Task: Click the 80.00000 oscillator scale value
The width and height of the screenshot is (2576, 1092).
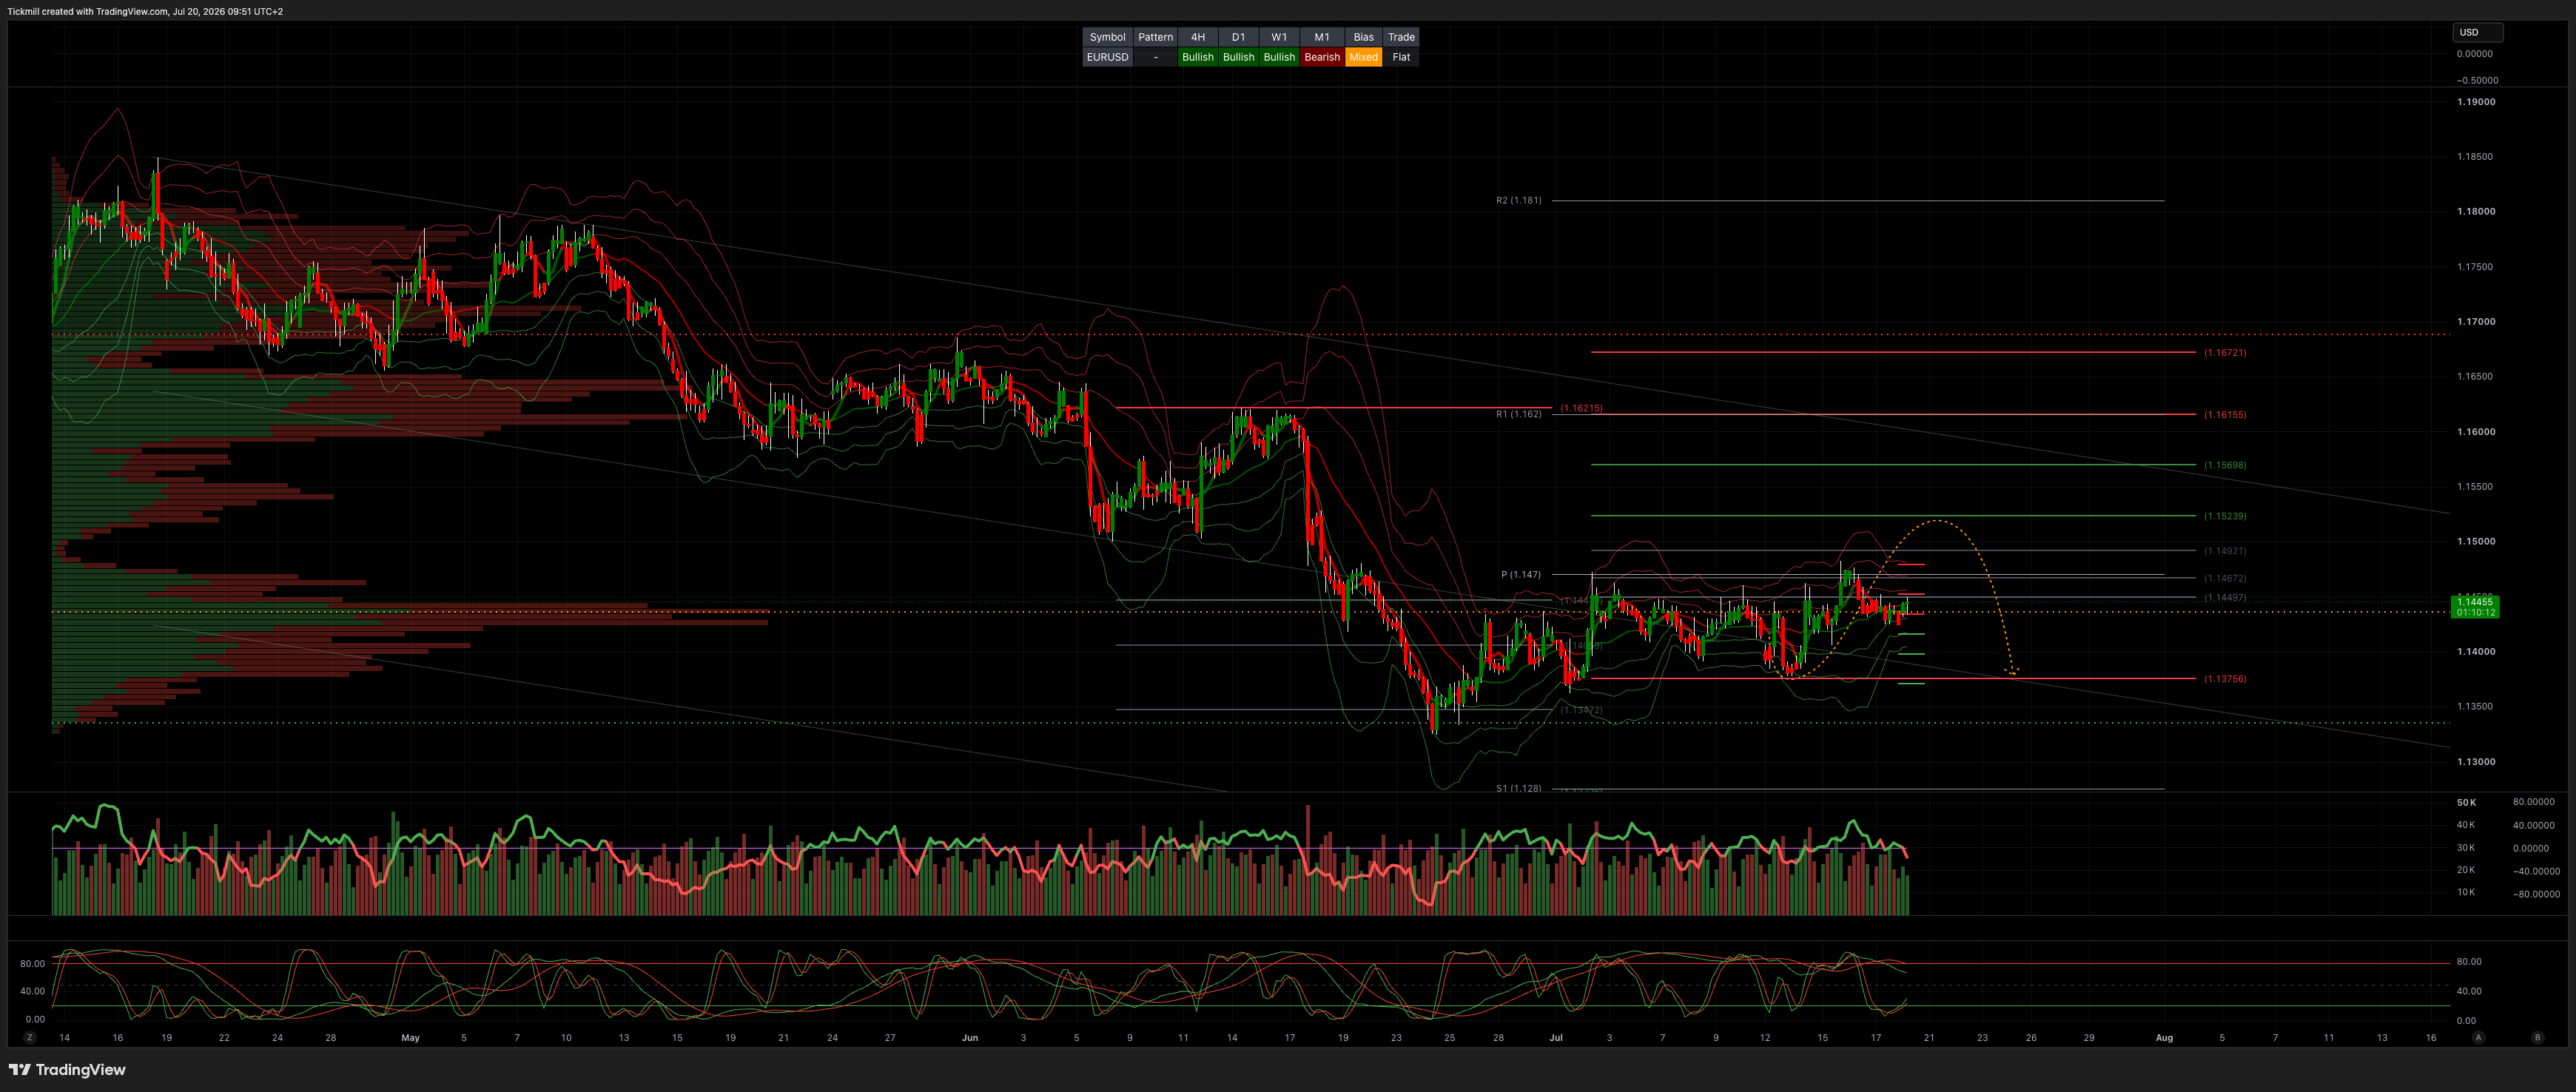Action: [x=2534, y=802]
